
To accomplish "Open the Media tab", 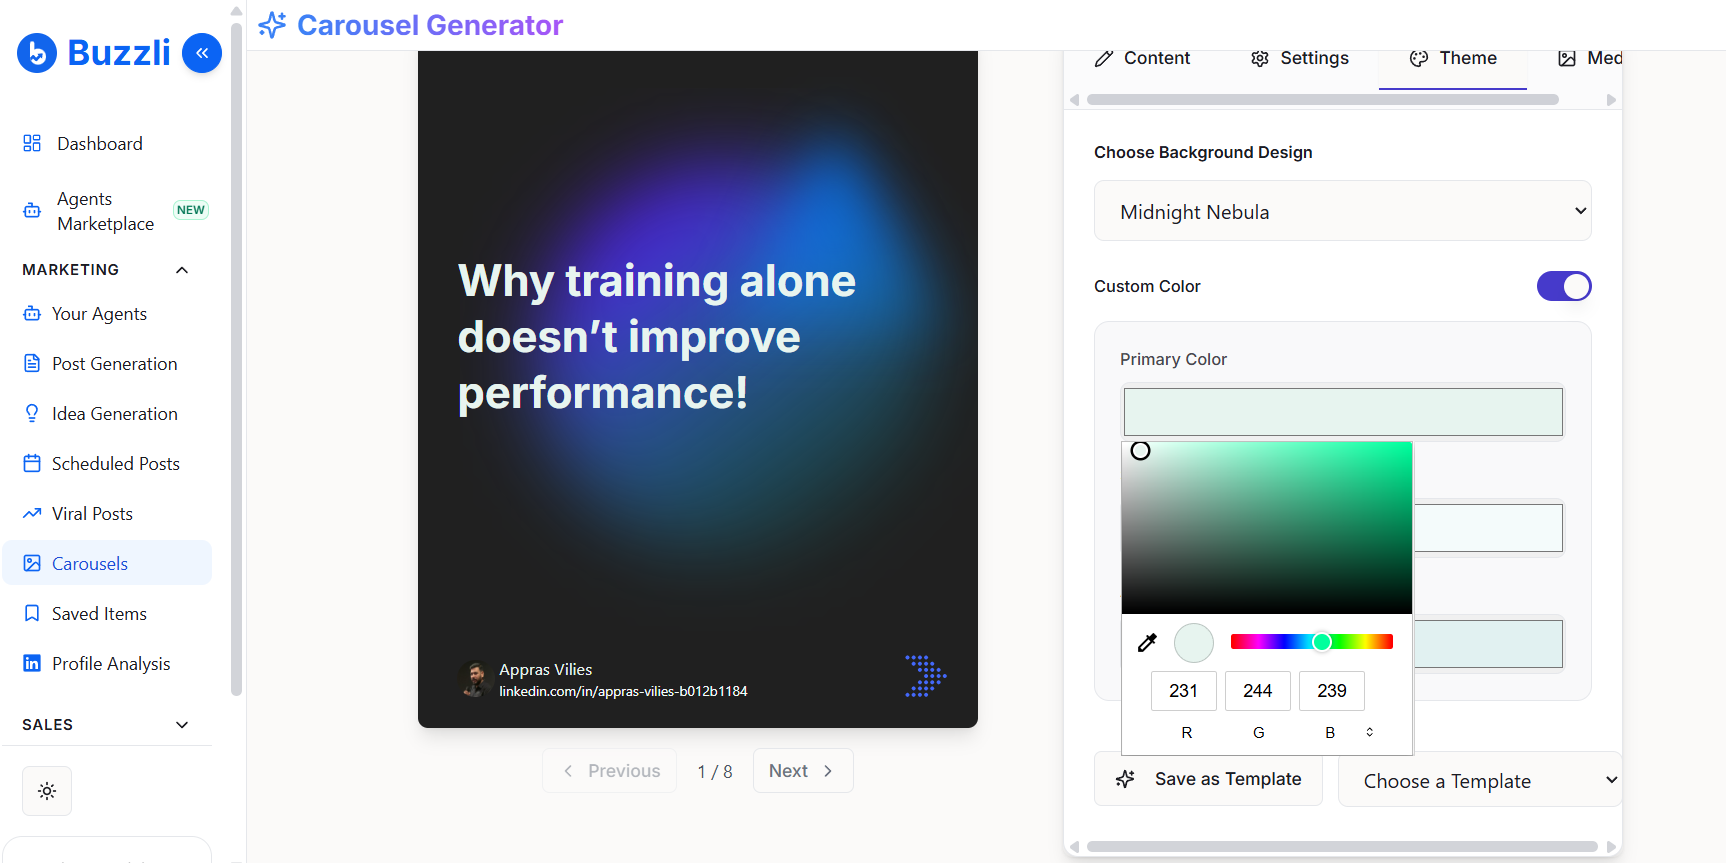I will click(x=1590, y=58).
